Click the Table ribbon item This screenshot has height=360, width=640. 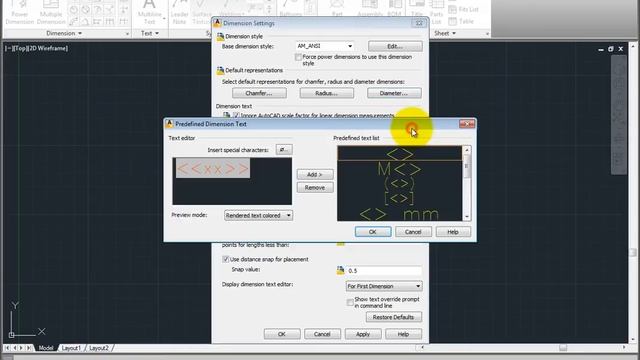coord(461,21)
